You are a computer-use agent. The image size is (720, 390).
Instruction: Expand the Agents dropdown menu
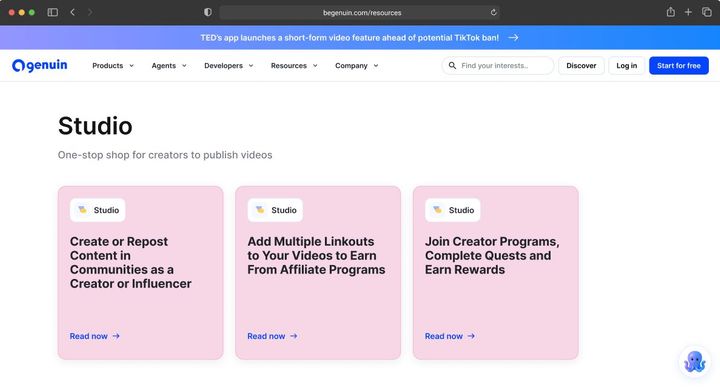click(x=169, y=66)
